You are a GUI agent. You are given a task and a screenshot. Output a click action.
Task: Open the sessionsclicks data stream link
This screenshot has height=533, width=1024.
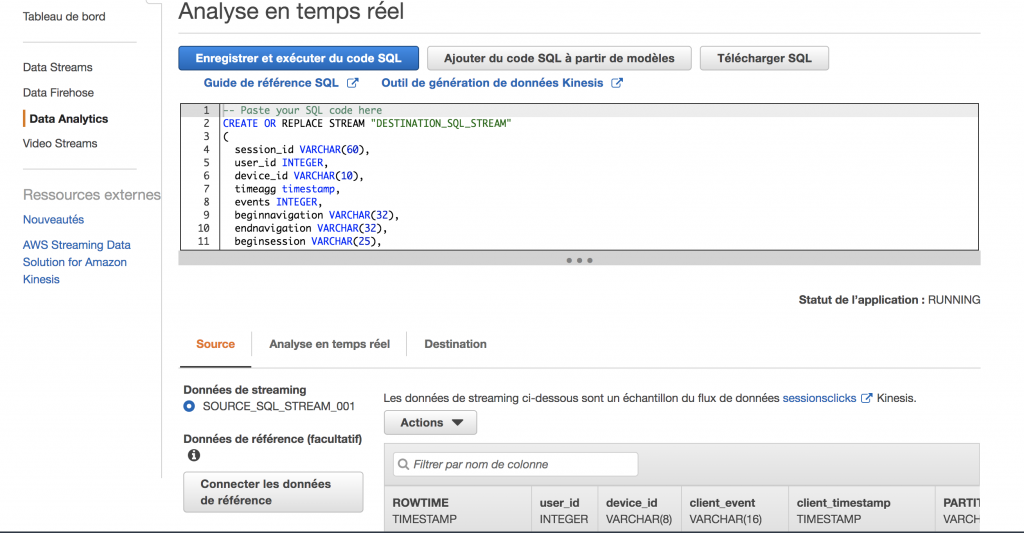[x=819, y=398]
